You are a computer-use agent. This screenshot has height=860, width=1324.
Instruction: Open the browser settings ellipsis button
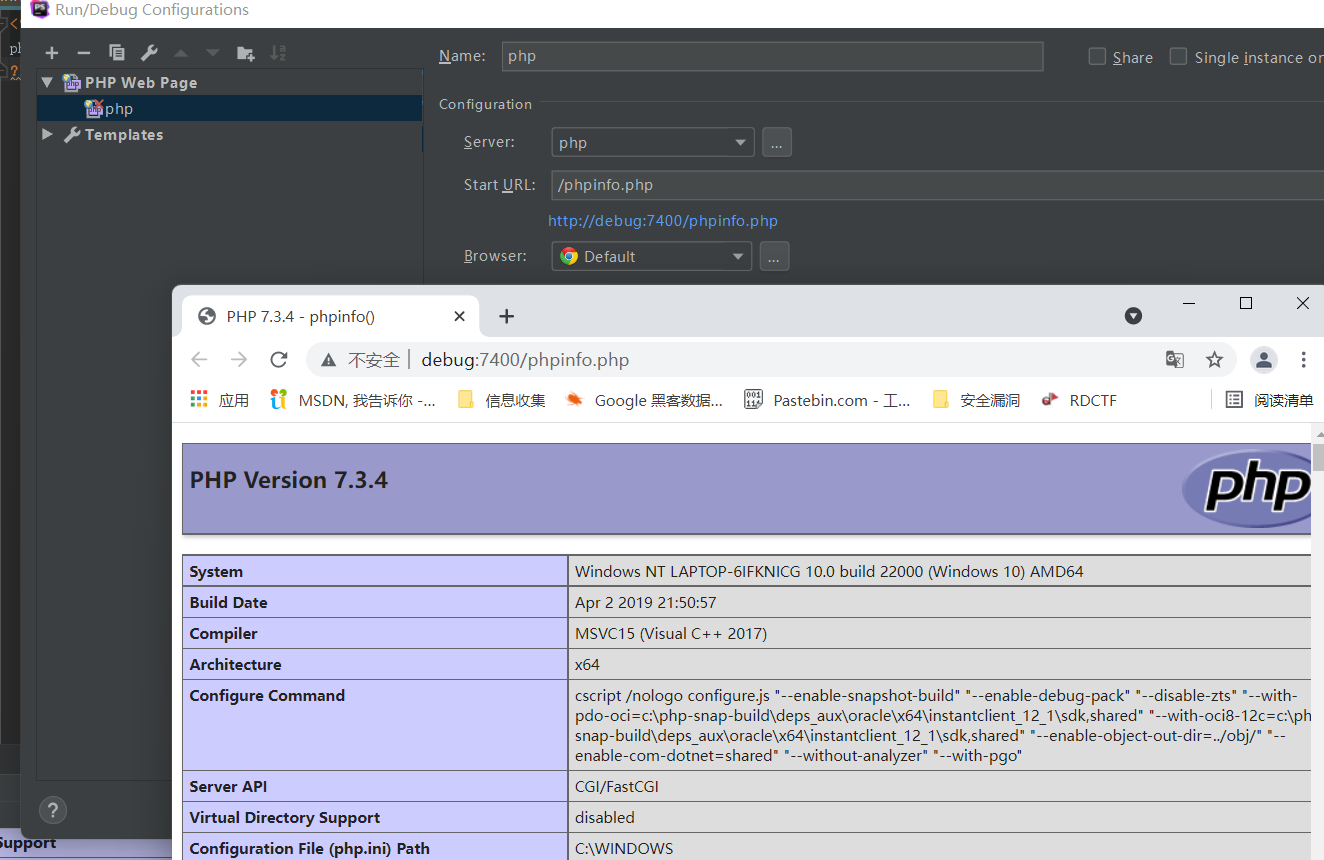[774, 256]
